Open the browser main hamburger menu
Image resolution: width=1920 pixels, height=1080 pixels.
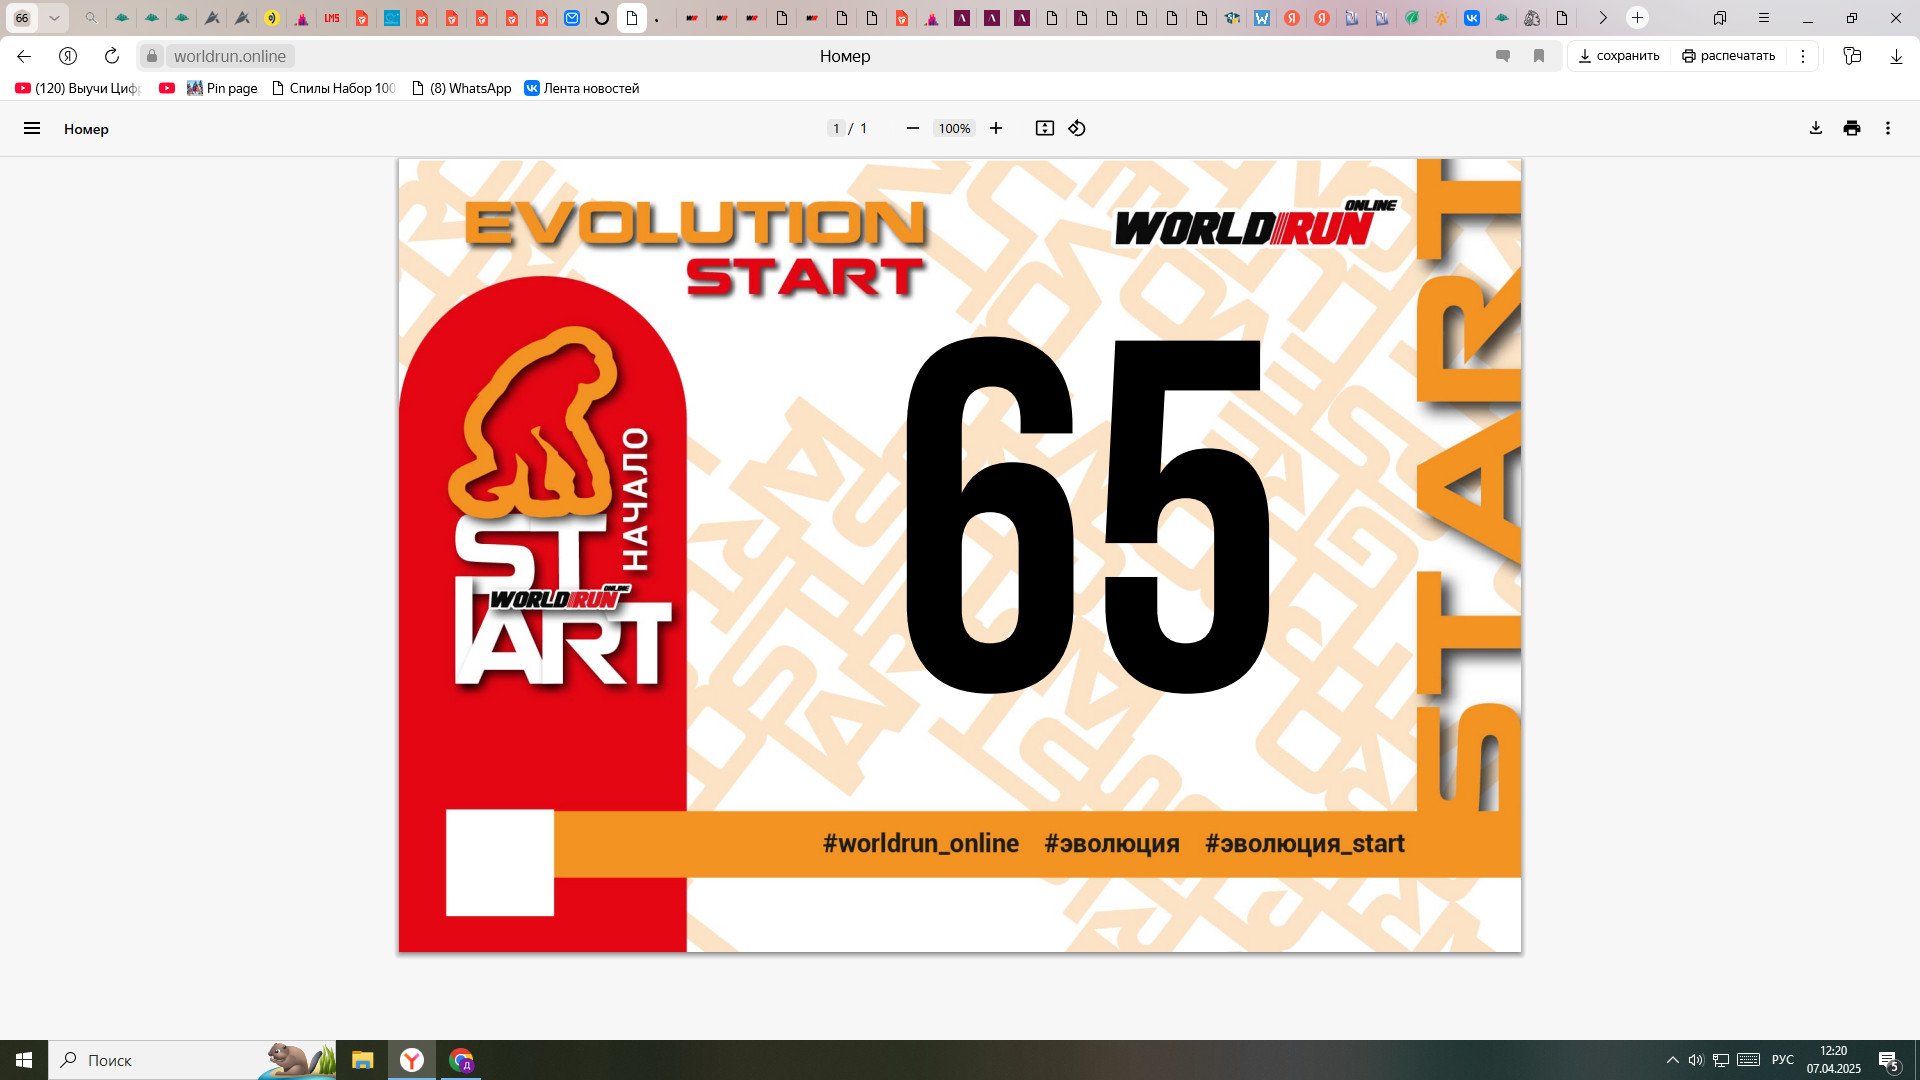click(x=1764, y=18)
